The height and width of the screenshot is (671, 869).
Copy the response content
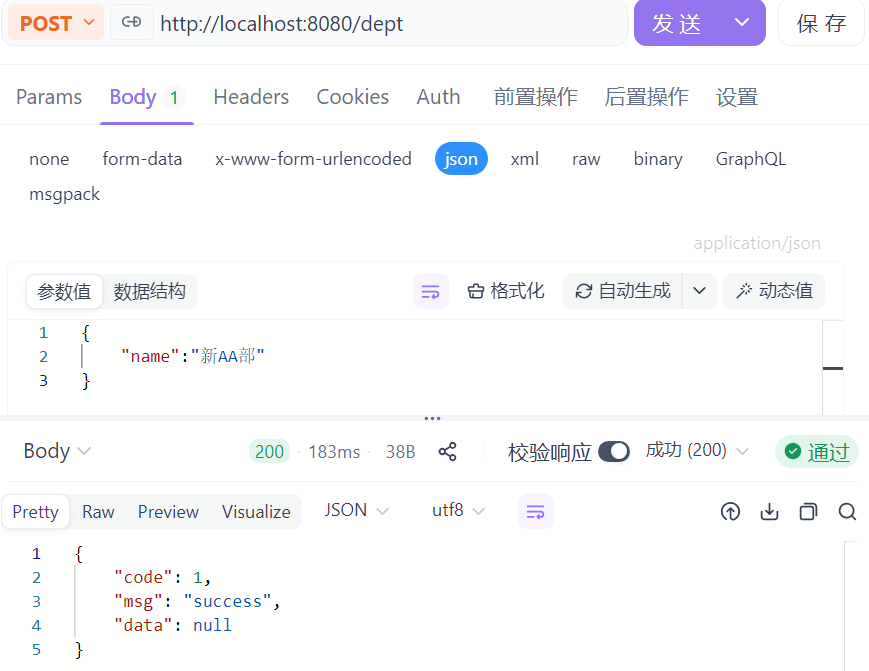point(808,511)
